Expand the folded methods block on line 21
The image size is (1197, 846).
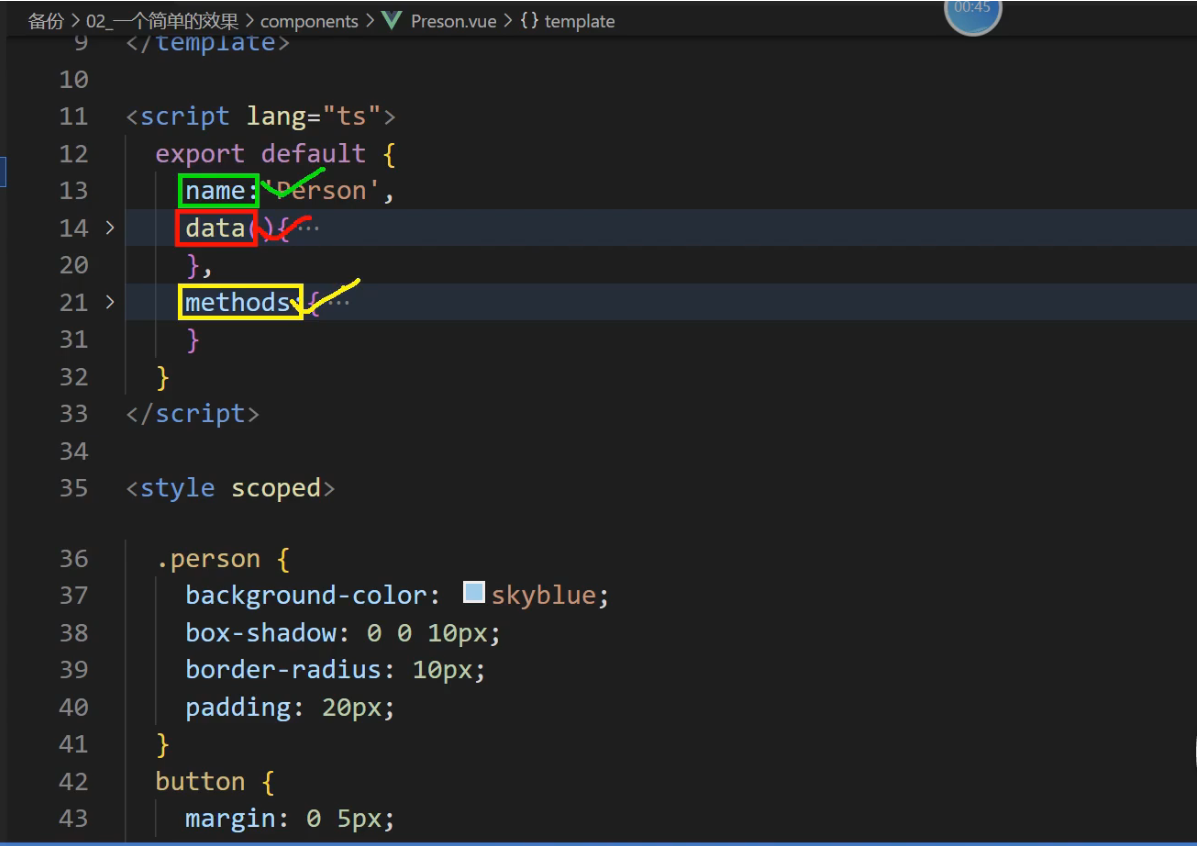click(110, 302)
